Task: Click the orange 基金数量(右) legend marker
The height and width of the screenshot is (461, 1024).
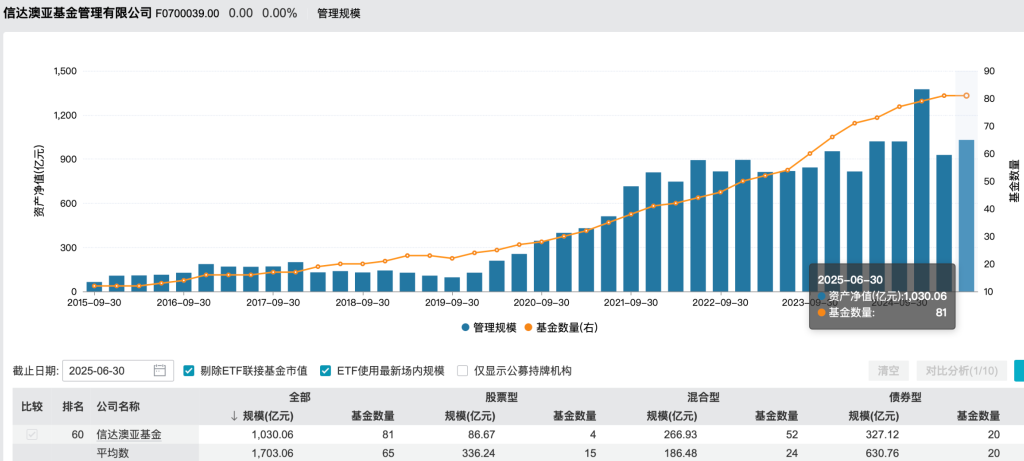Action: tap(527, 327)
